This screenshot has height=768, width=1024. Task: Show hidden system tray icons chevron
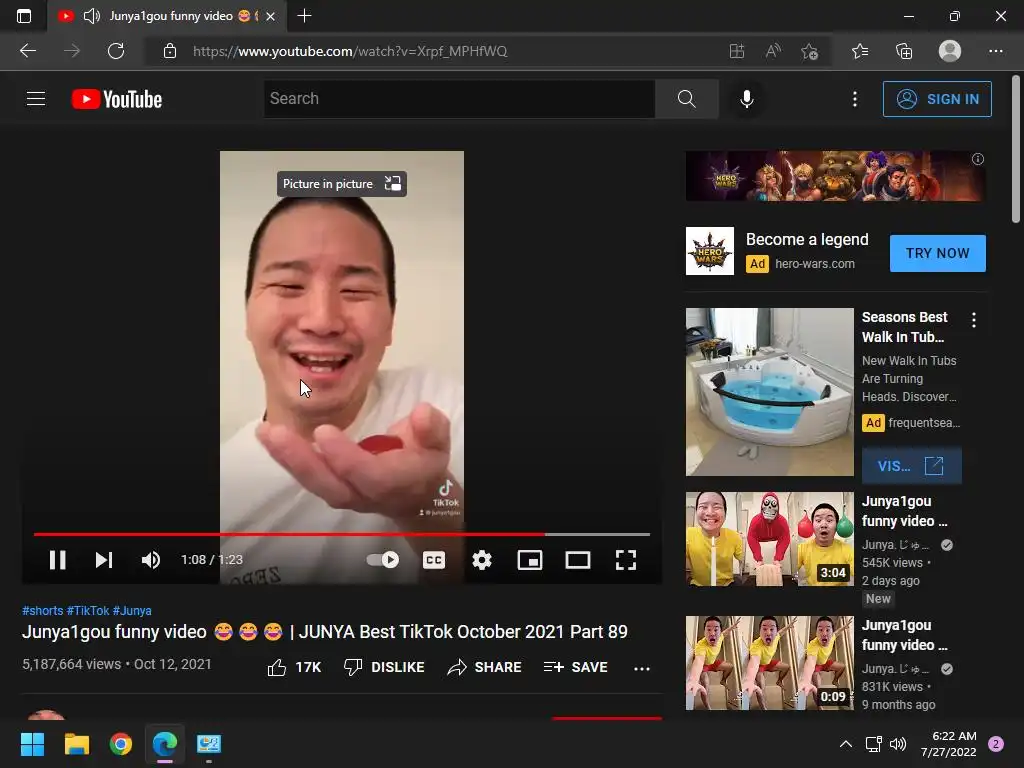[x=845, y=744]
